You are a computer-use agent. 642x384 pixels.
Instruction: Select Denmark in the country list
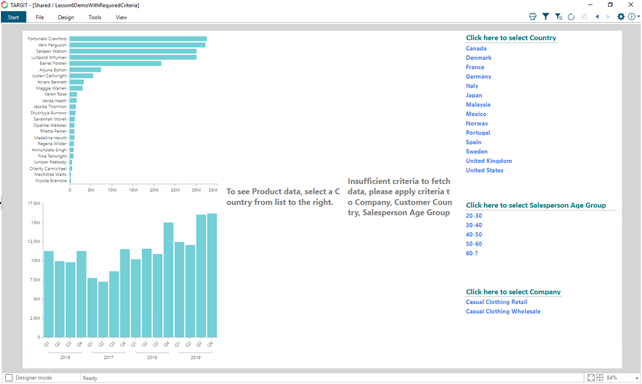478,58
